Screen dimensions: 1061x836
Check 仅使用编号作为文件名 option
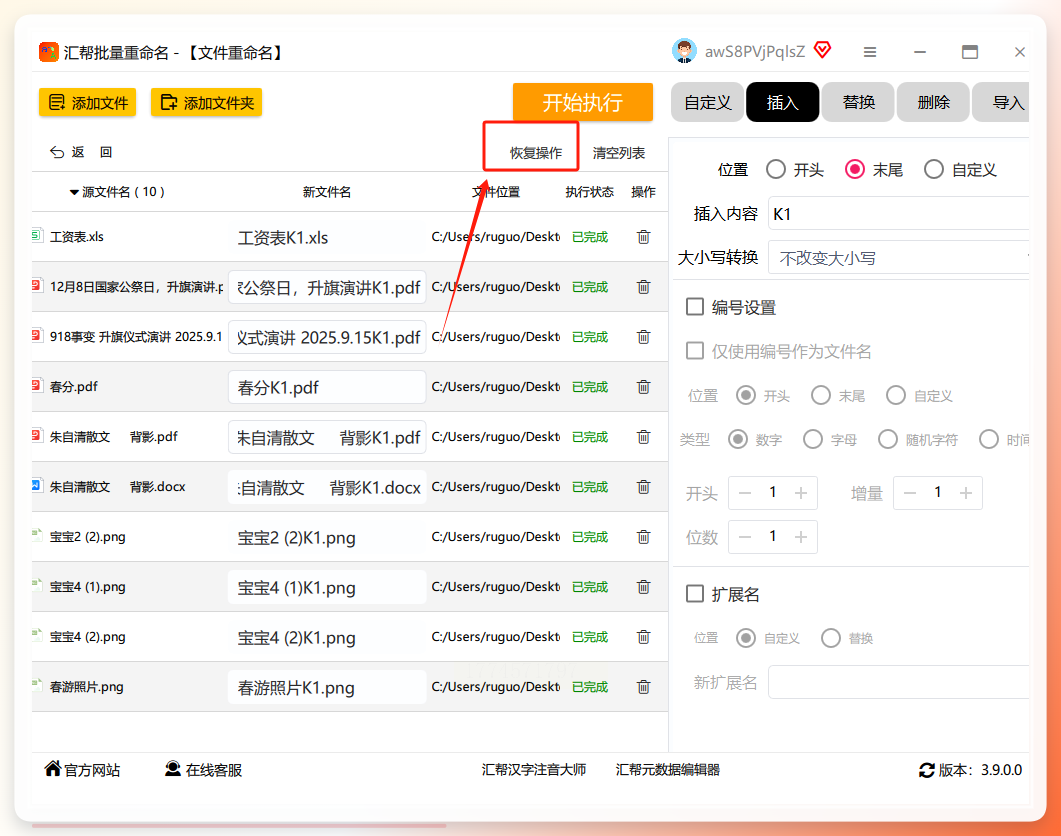(695, 351)
